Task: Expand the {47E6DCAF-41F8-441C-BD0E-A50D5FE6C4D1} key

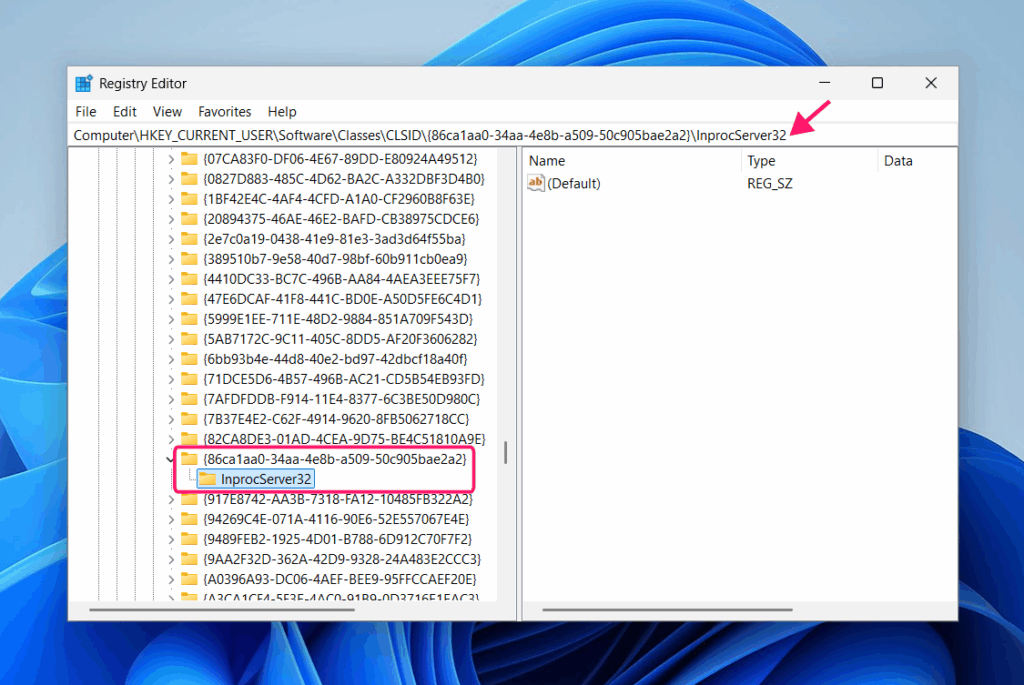Action: 170,299
